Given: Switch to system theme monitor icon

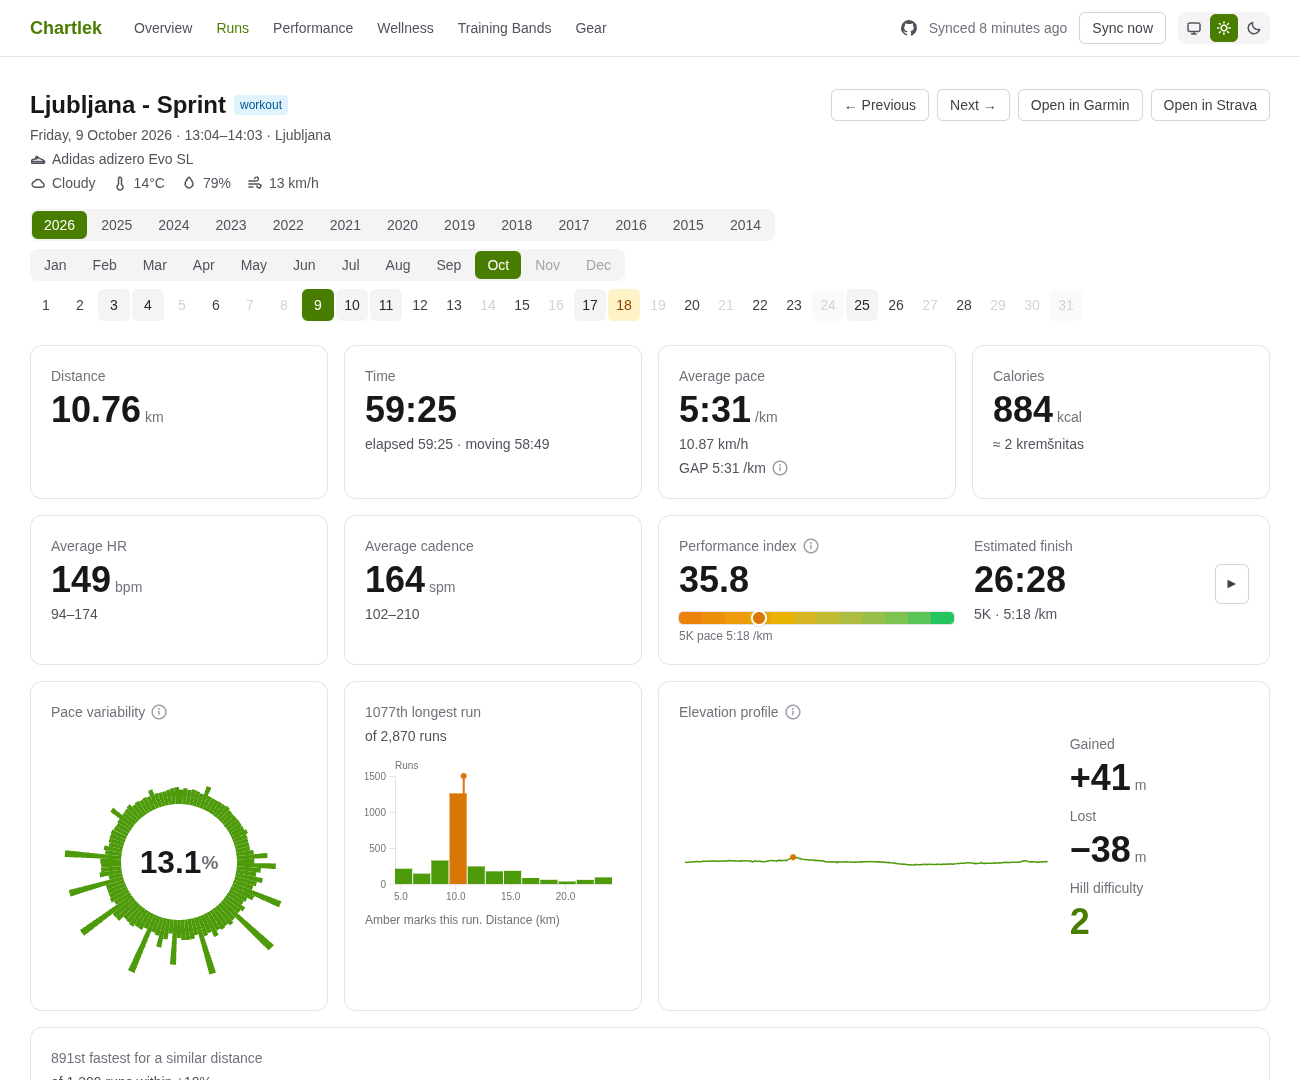Looking at the screenshot, I should [x=1194, y=28].
